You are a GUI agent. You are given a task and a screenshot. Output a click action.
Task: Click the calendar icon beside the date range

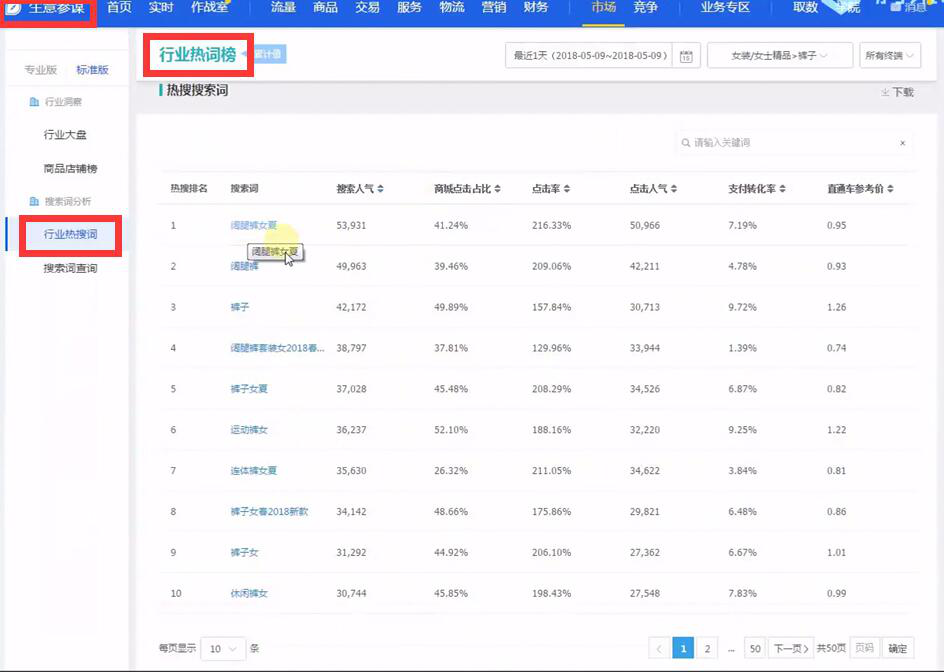click(686, 56)
